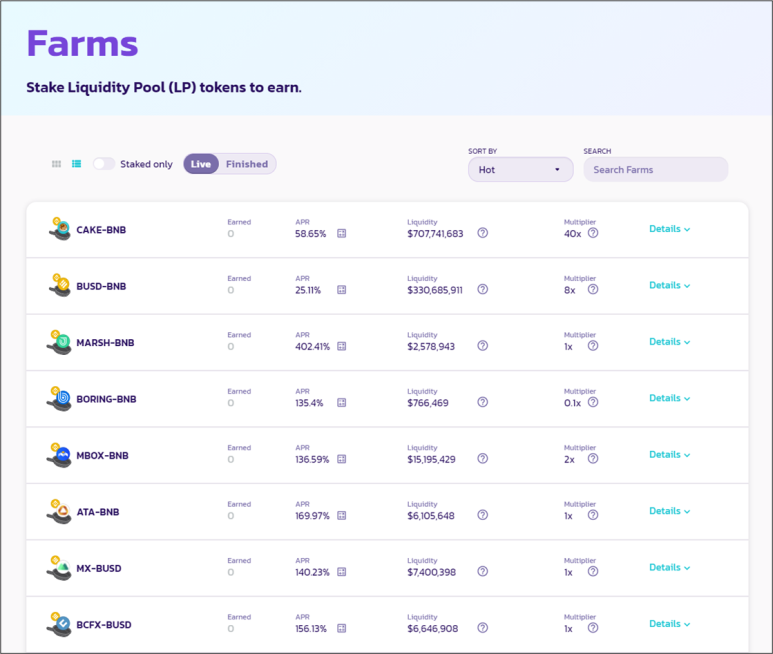Click multiplier help icon for BORING-BNB
Viewport: 773px width, 654px height.
593,402
